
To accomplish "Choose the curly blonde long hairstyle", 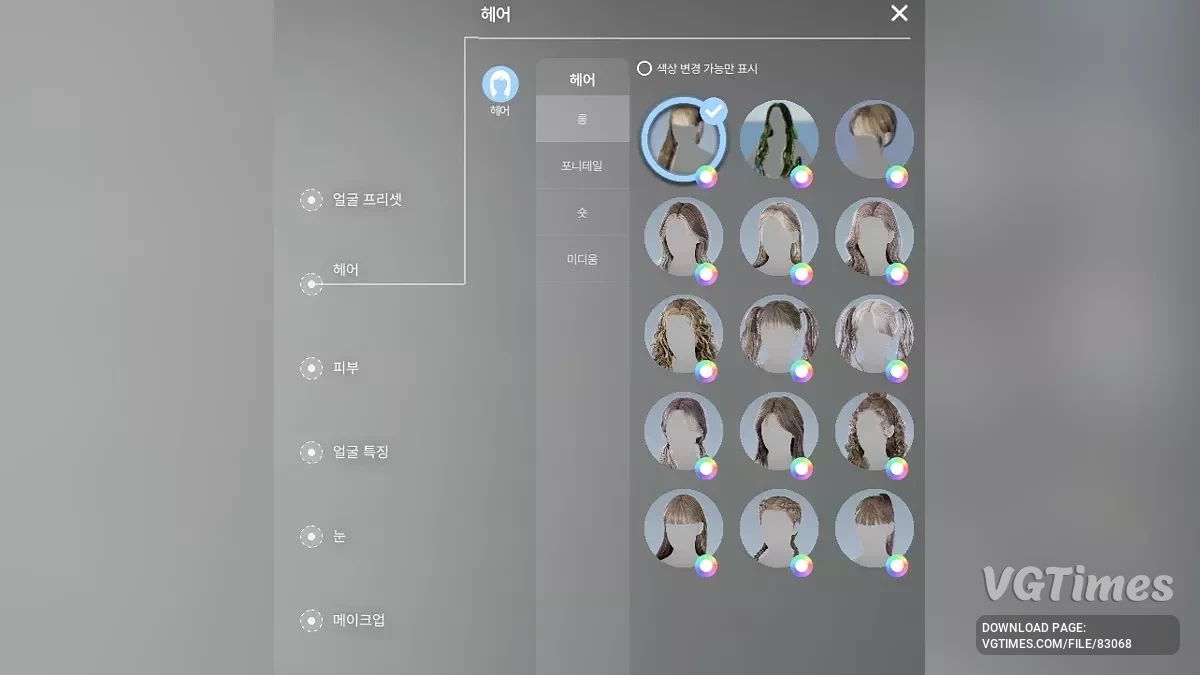I will point(683,334).
